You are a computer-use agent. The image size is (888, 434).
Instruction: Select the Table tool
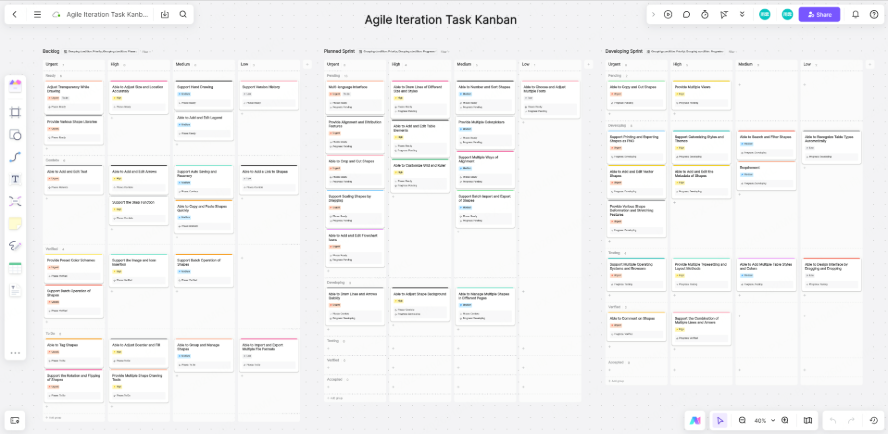click(15, 269)
